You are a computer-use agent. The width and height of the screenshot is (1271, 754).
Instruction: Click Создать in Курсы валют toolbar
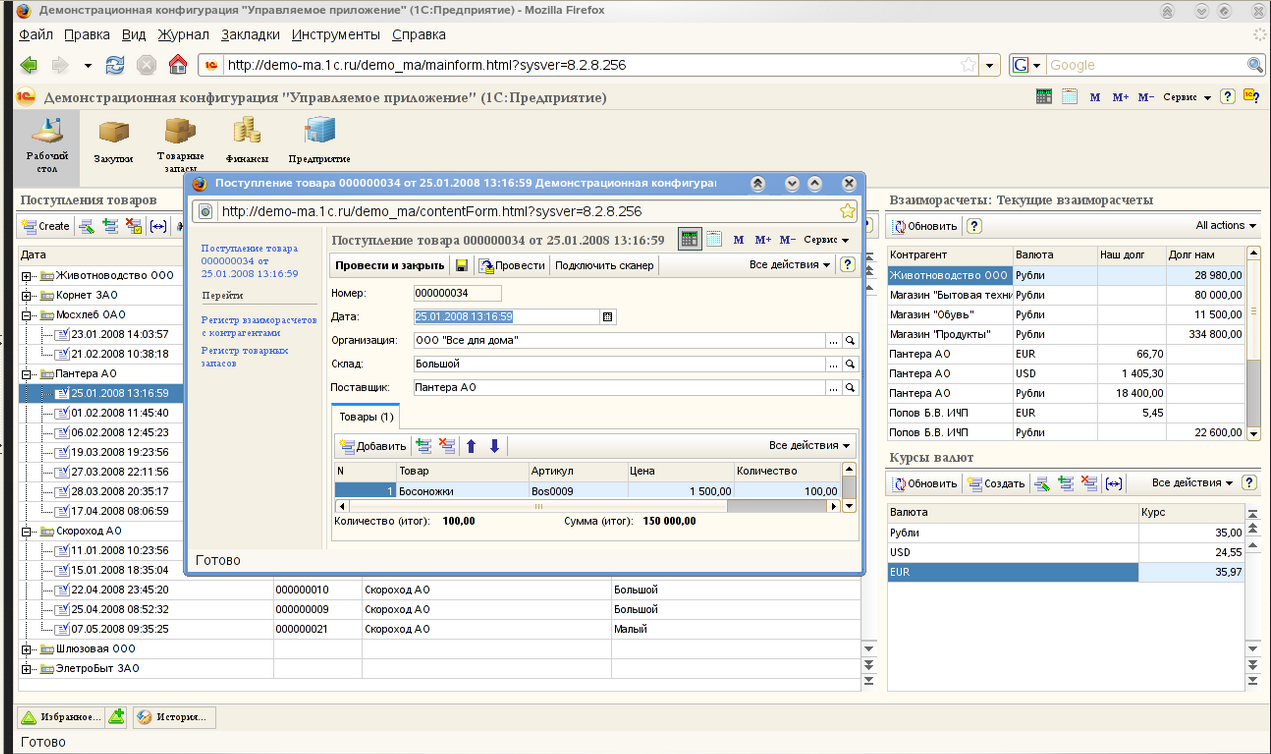click(x=996, y=483)
